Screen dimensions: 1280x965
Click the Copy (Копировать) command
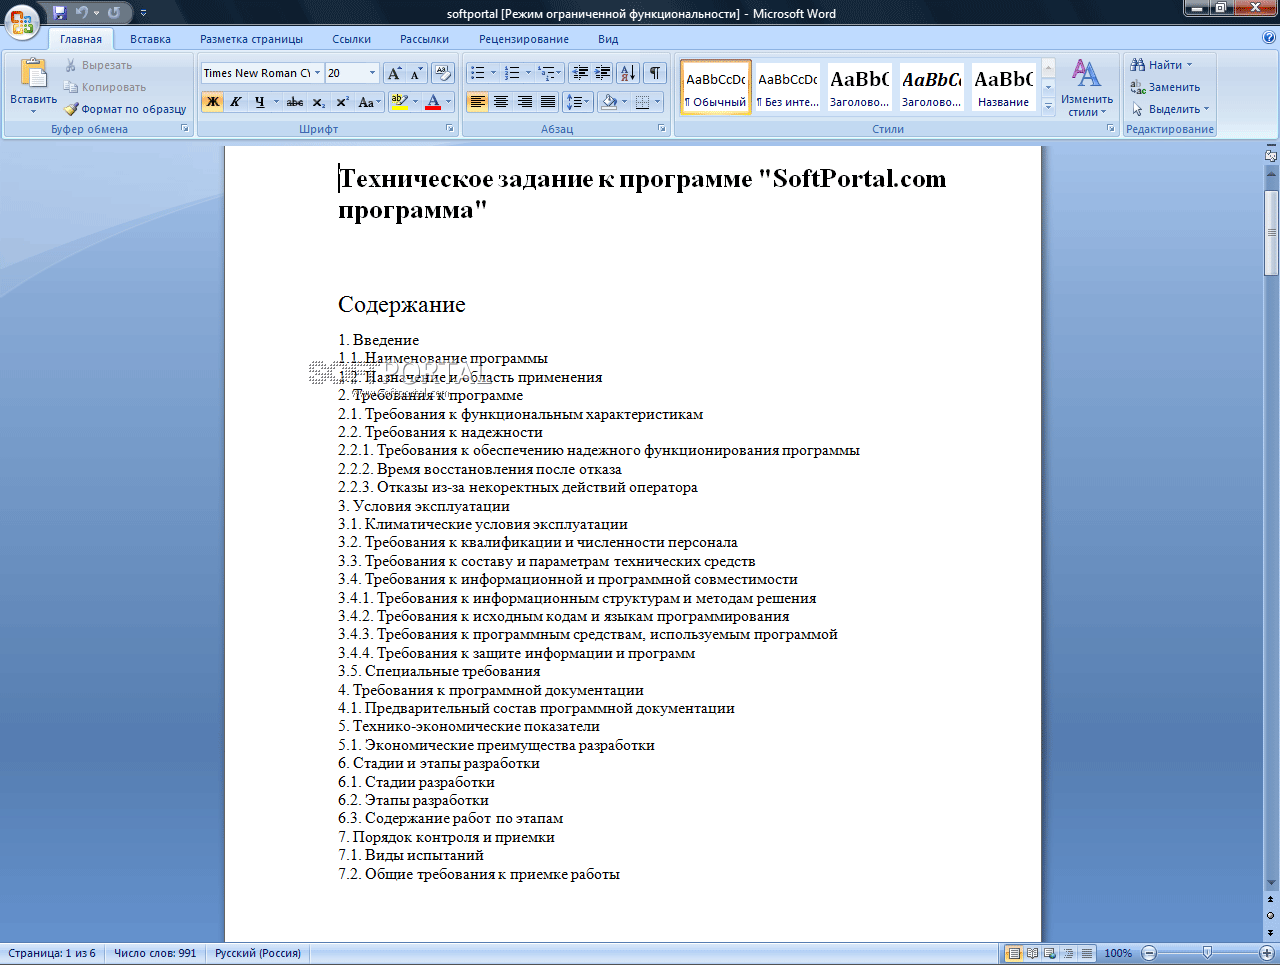pos(105,87)
